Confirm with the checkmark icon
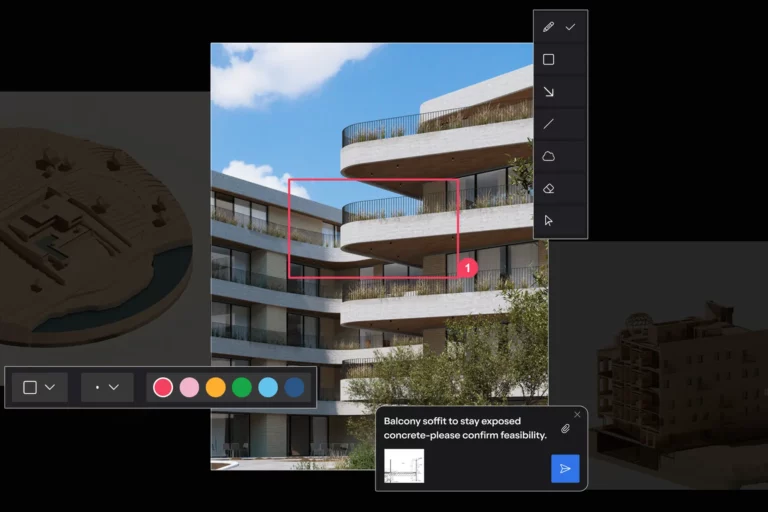Viewport: 768px width, 512px height. coord(570,27)
